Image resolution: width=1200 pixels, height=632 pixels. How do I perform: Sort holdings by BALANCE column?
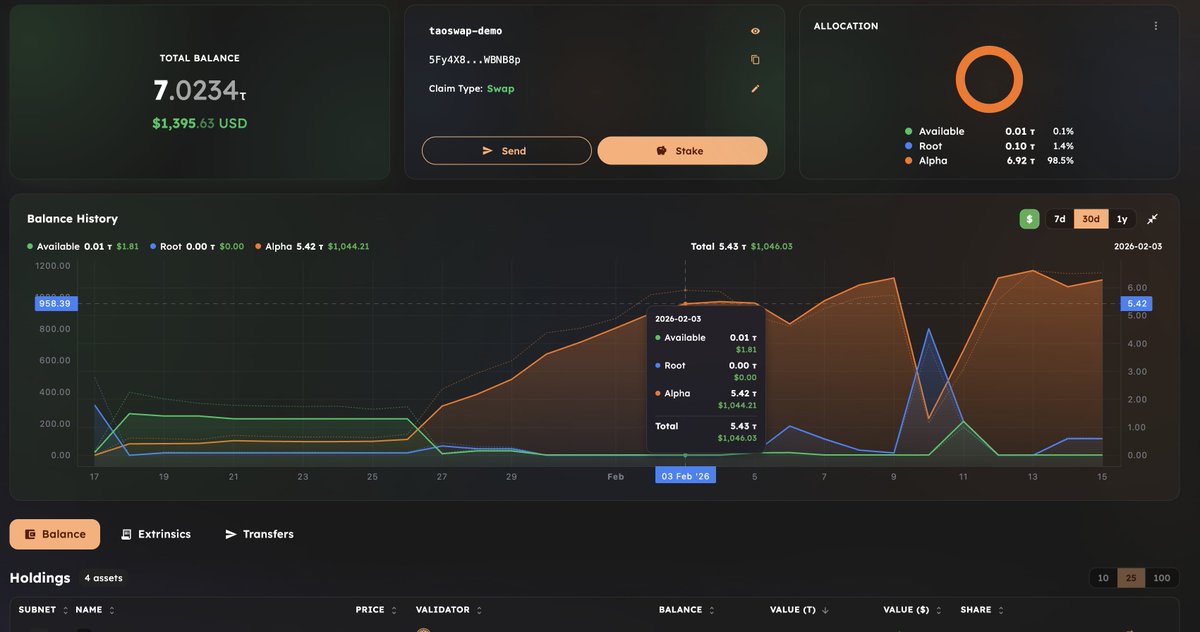pos(687,610)
